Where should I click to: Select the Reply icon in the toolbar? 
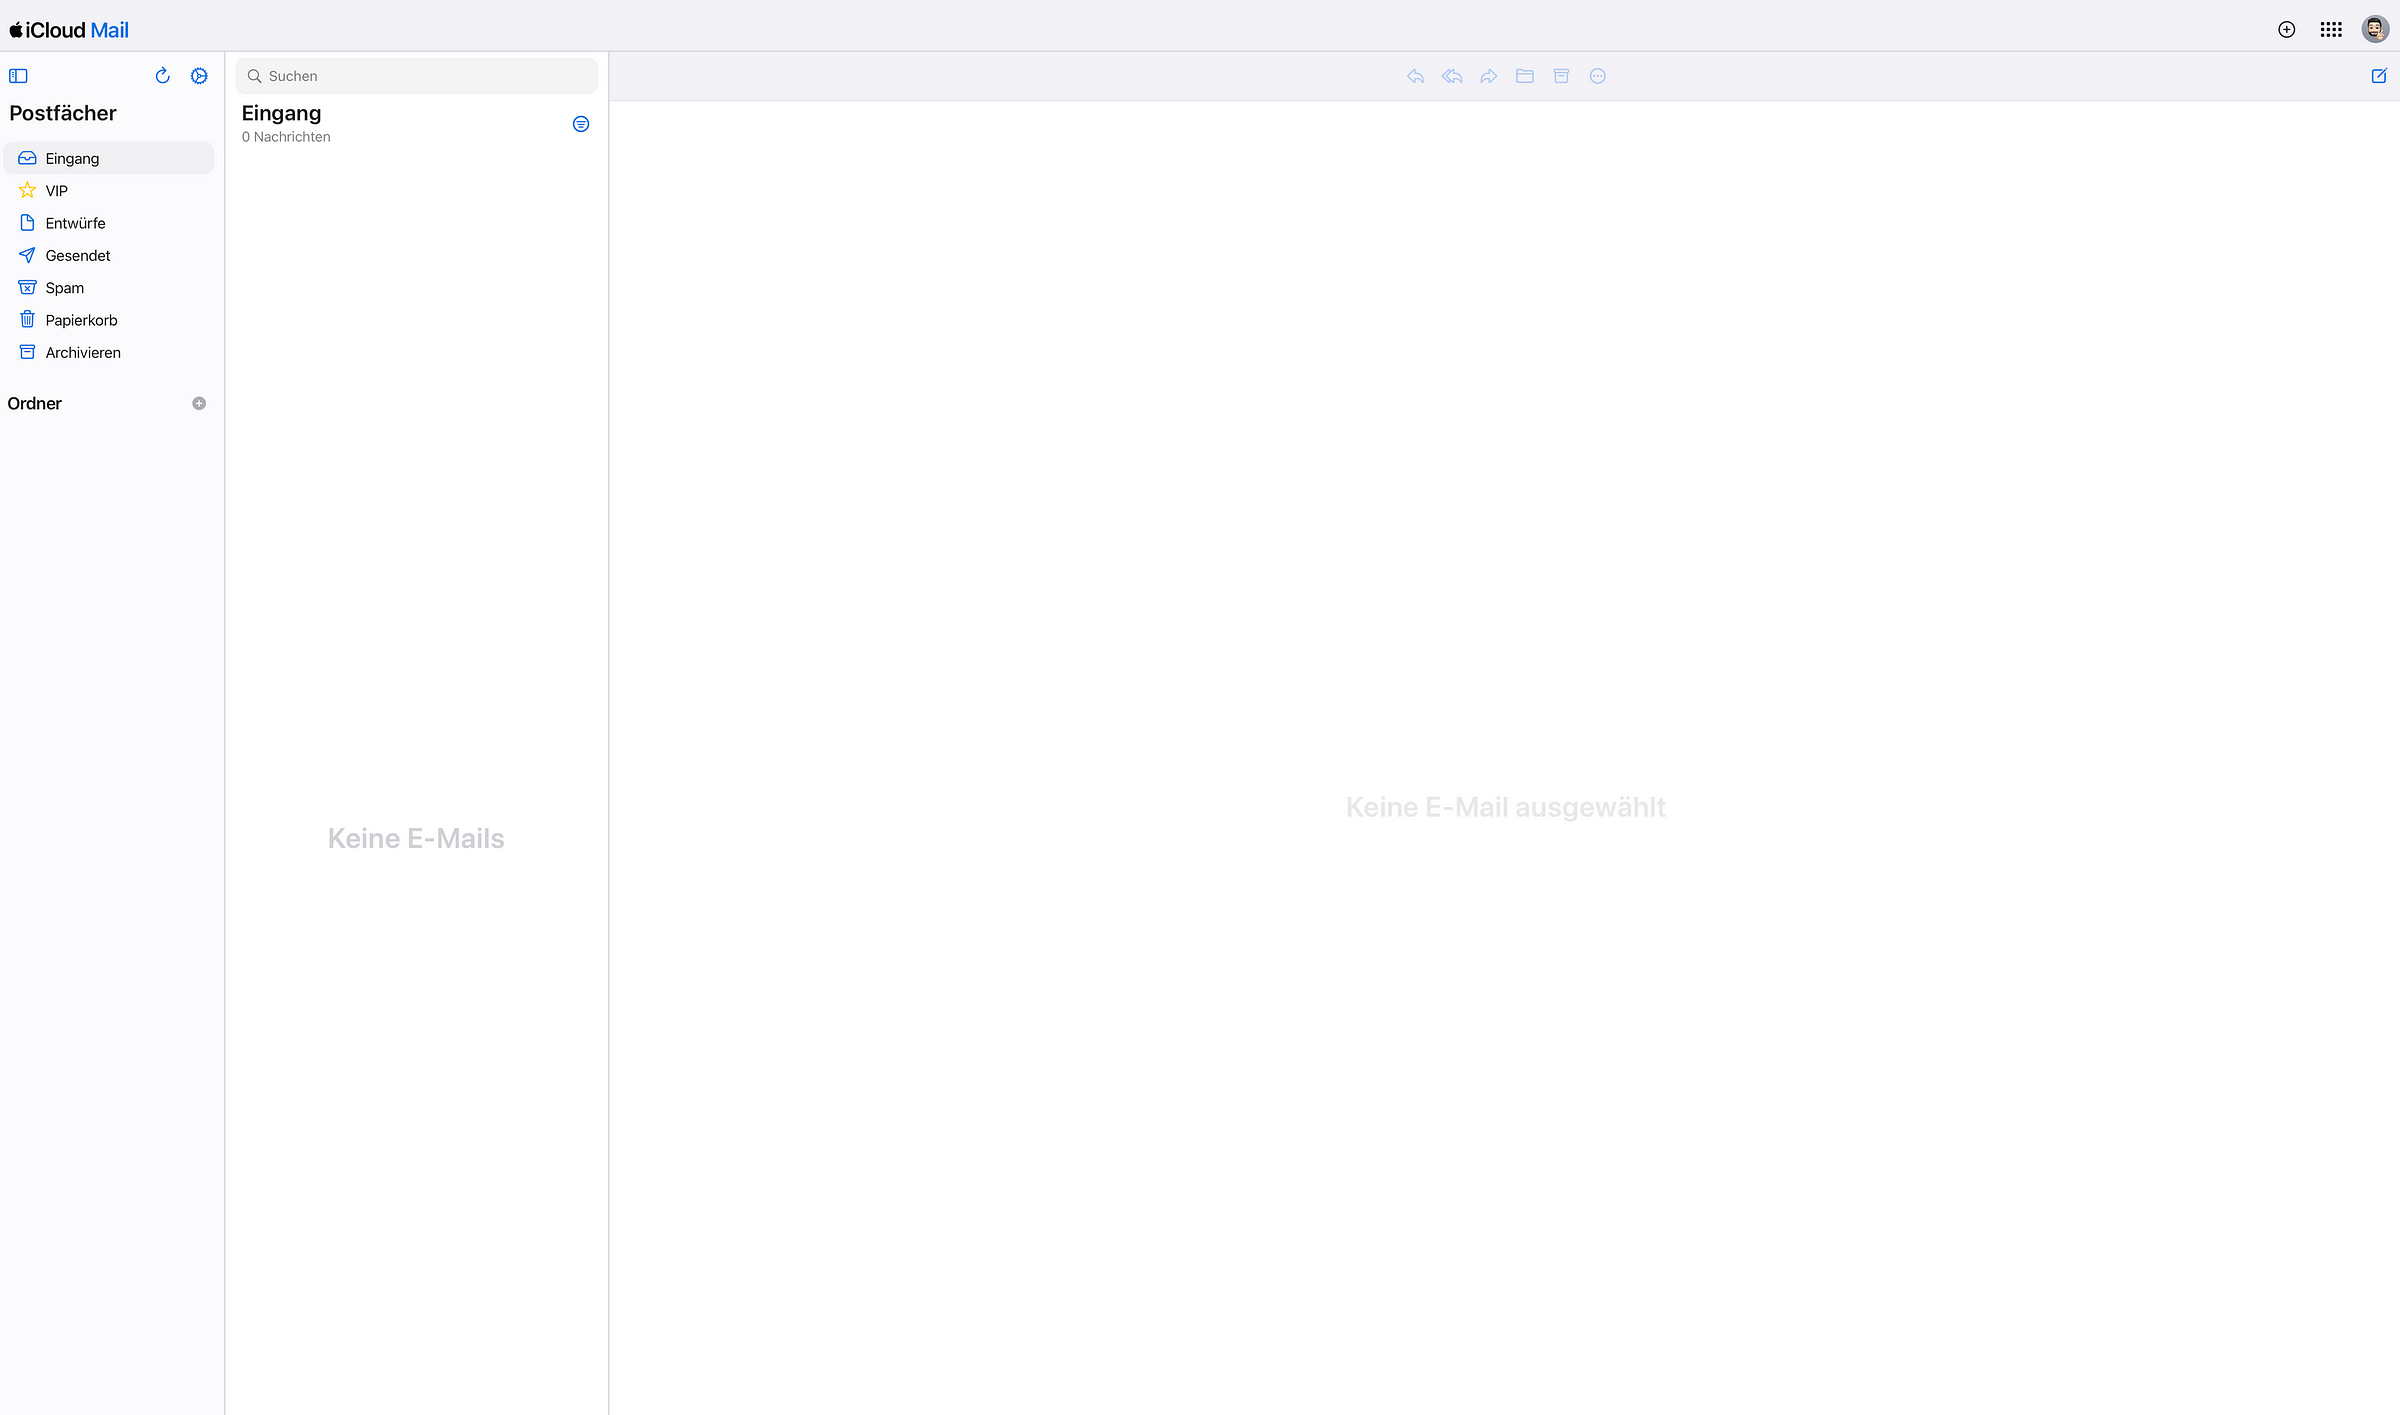click(1415, 76)
